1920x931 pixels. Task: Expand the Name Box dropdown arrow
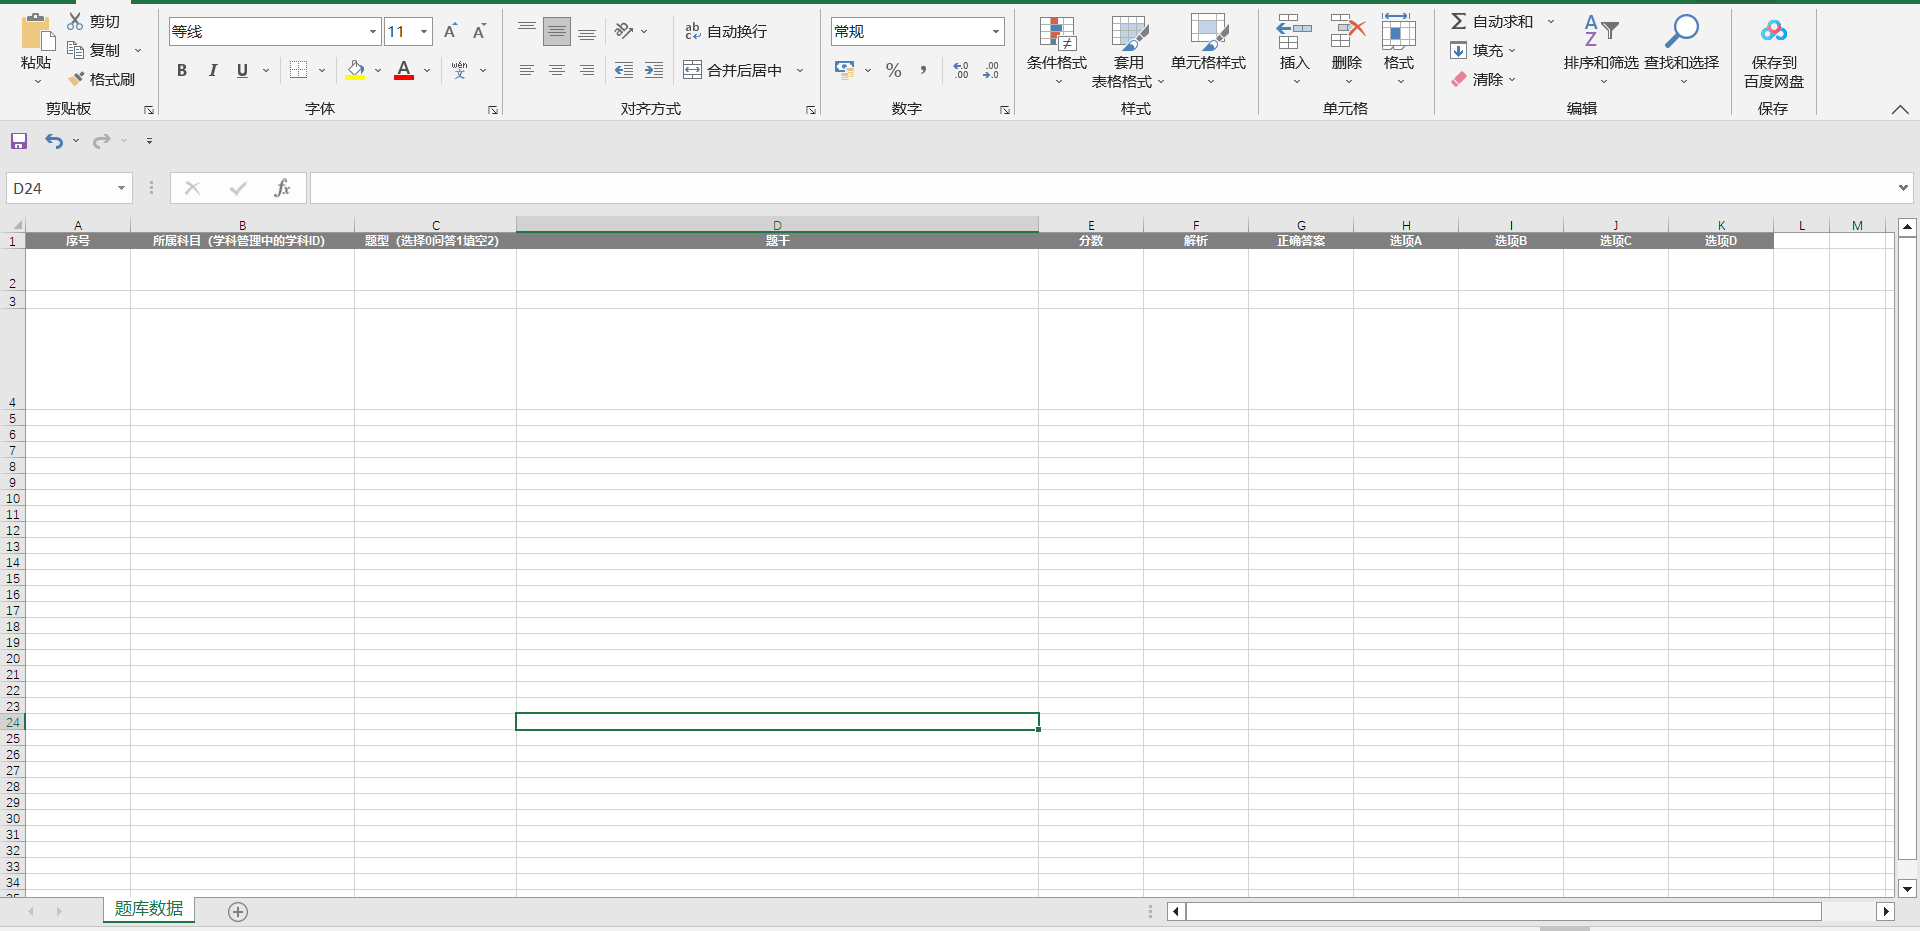(x=121, y=188)
